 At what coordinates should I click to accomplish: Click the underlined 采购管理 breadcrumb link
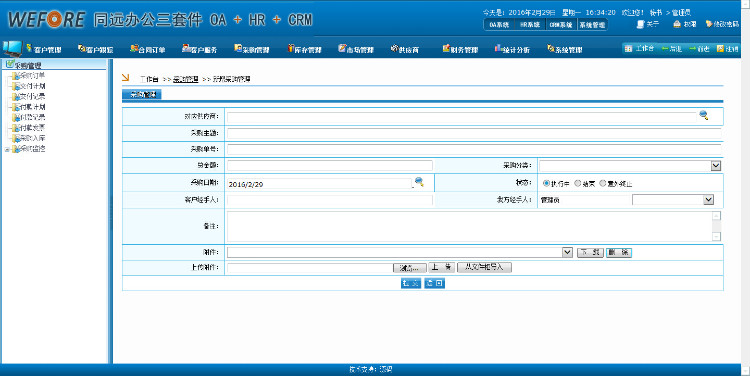click(186, 79)
